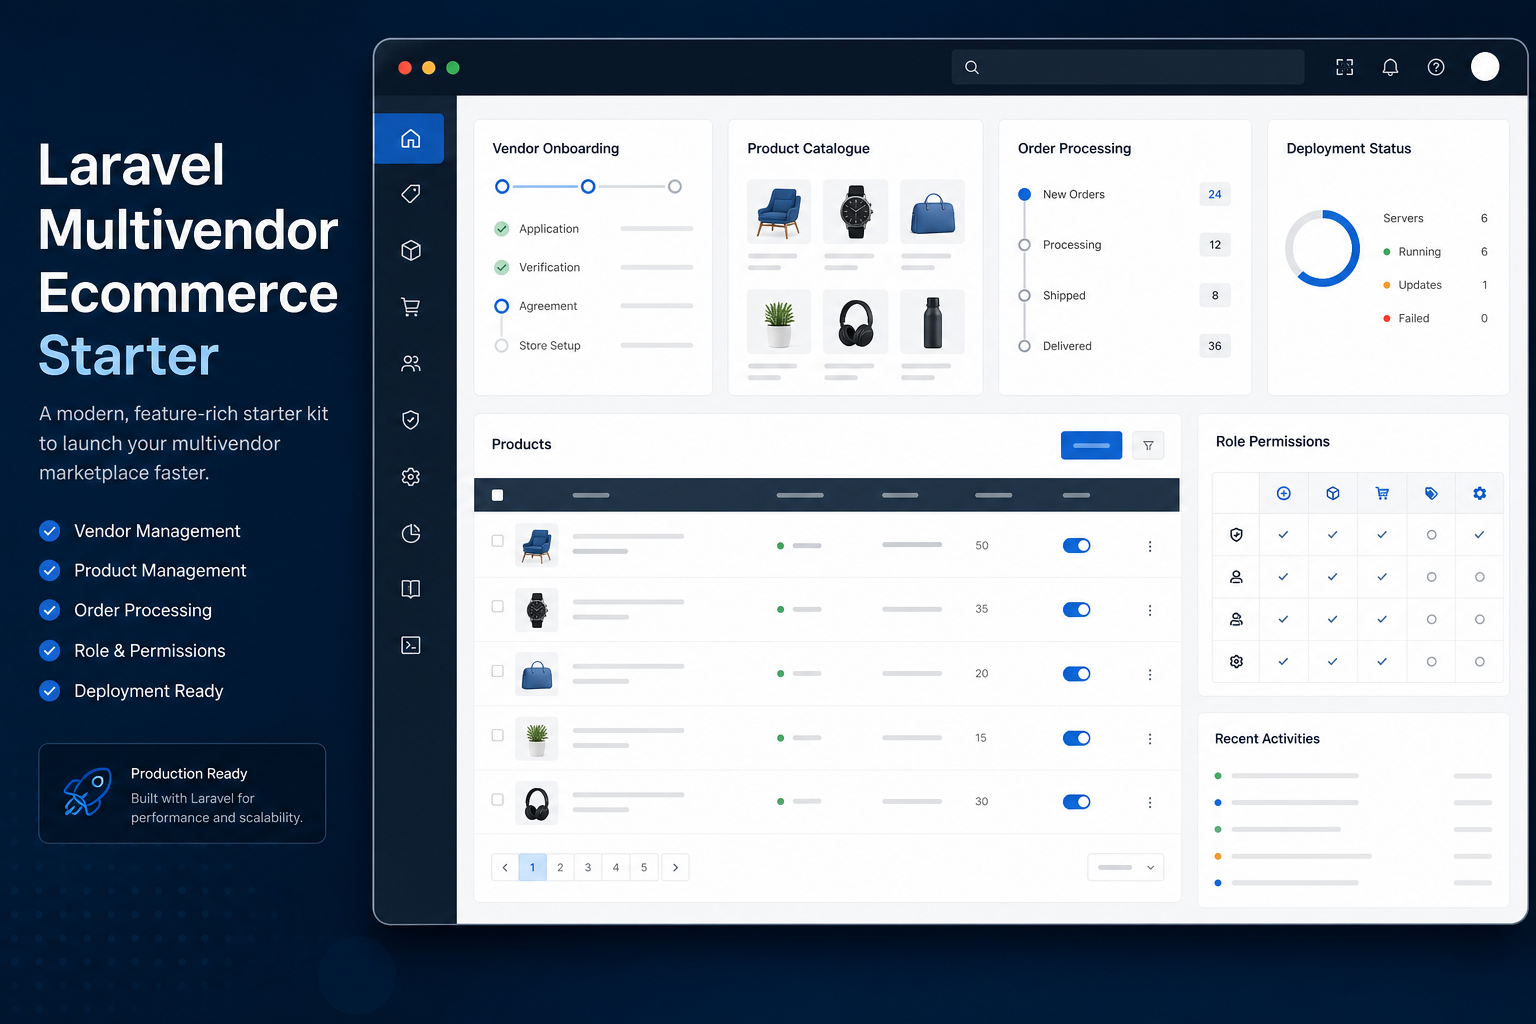Open the terminal console sidebar icon
The height and width of the screenshot is (1024, 1536).
coord(410,645)
